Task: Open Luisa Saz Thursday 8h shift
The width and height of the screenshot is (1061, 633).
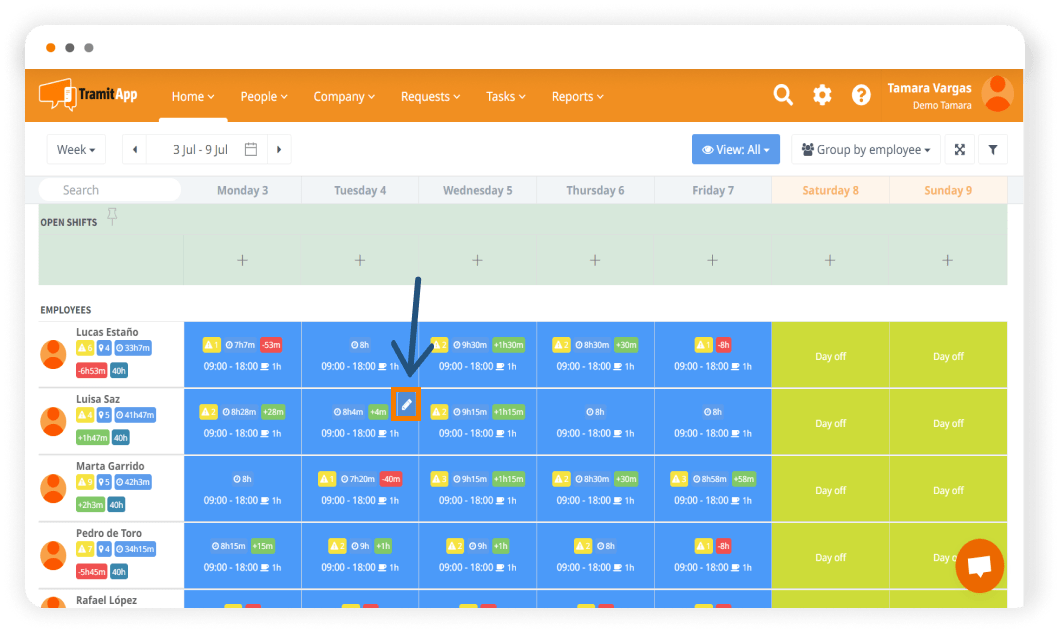Action: pos(595,422)
